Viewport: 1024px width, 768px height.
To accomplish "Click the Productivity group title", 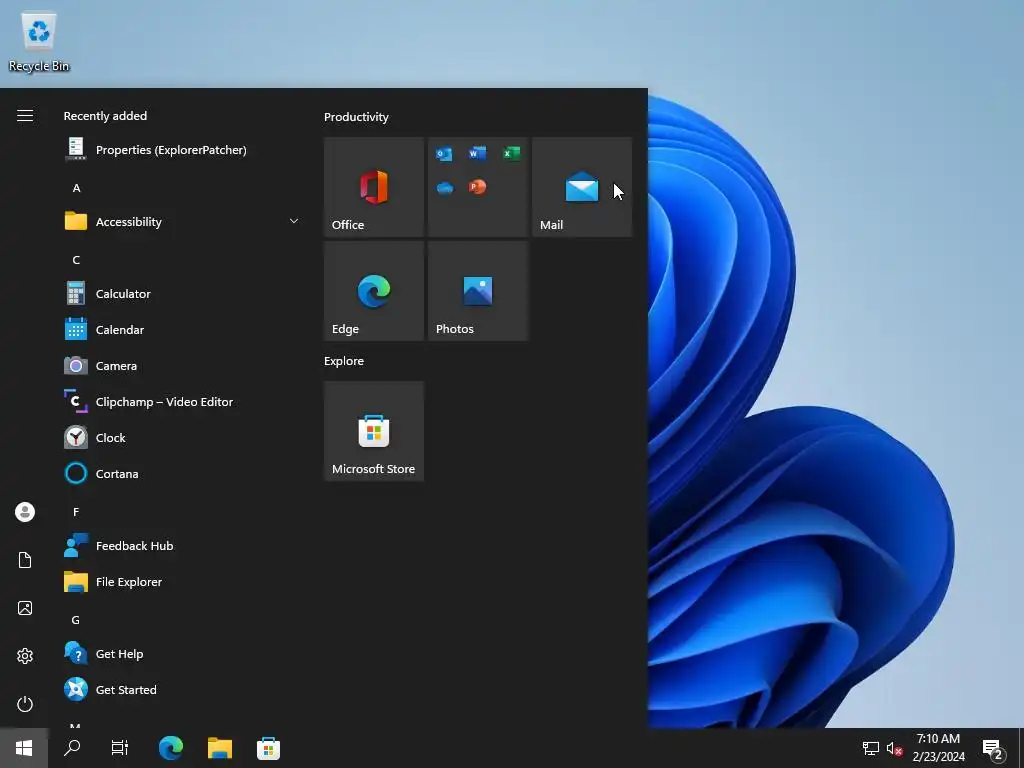I will click(x=356, y=117).
